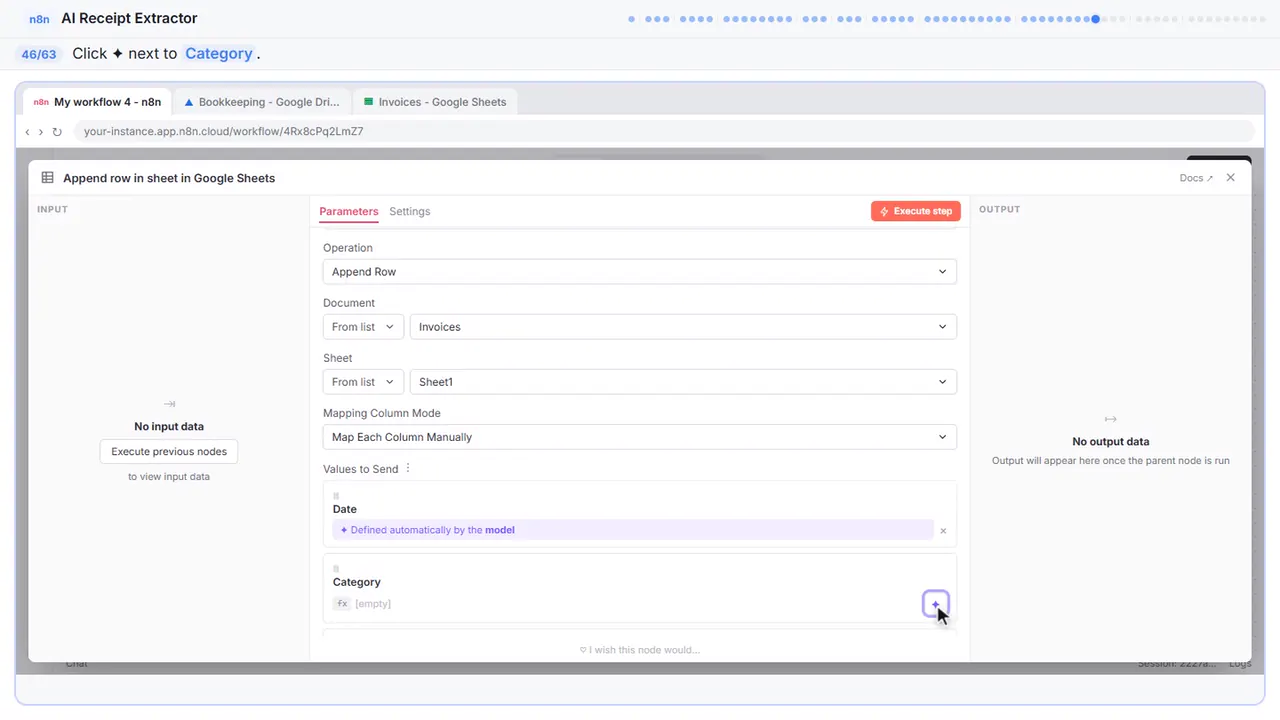Viewport: 1280px width, 720px height.
Task: Switch to the Invoices Google Sheets browser tab
Action: click(435, 102)
